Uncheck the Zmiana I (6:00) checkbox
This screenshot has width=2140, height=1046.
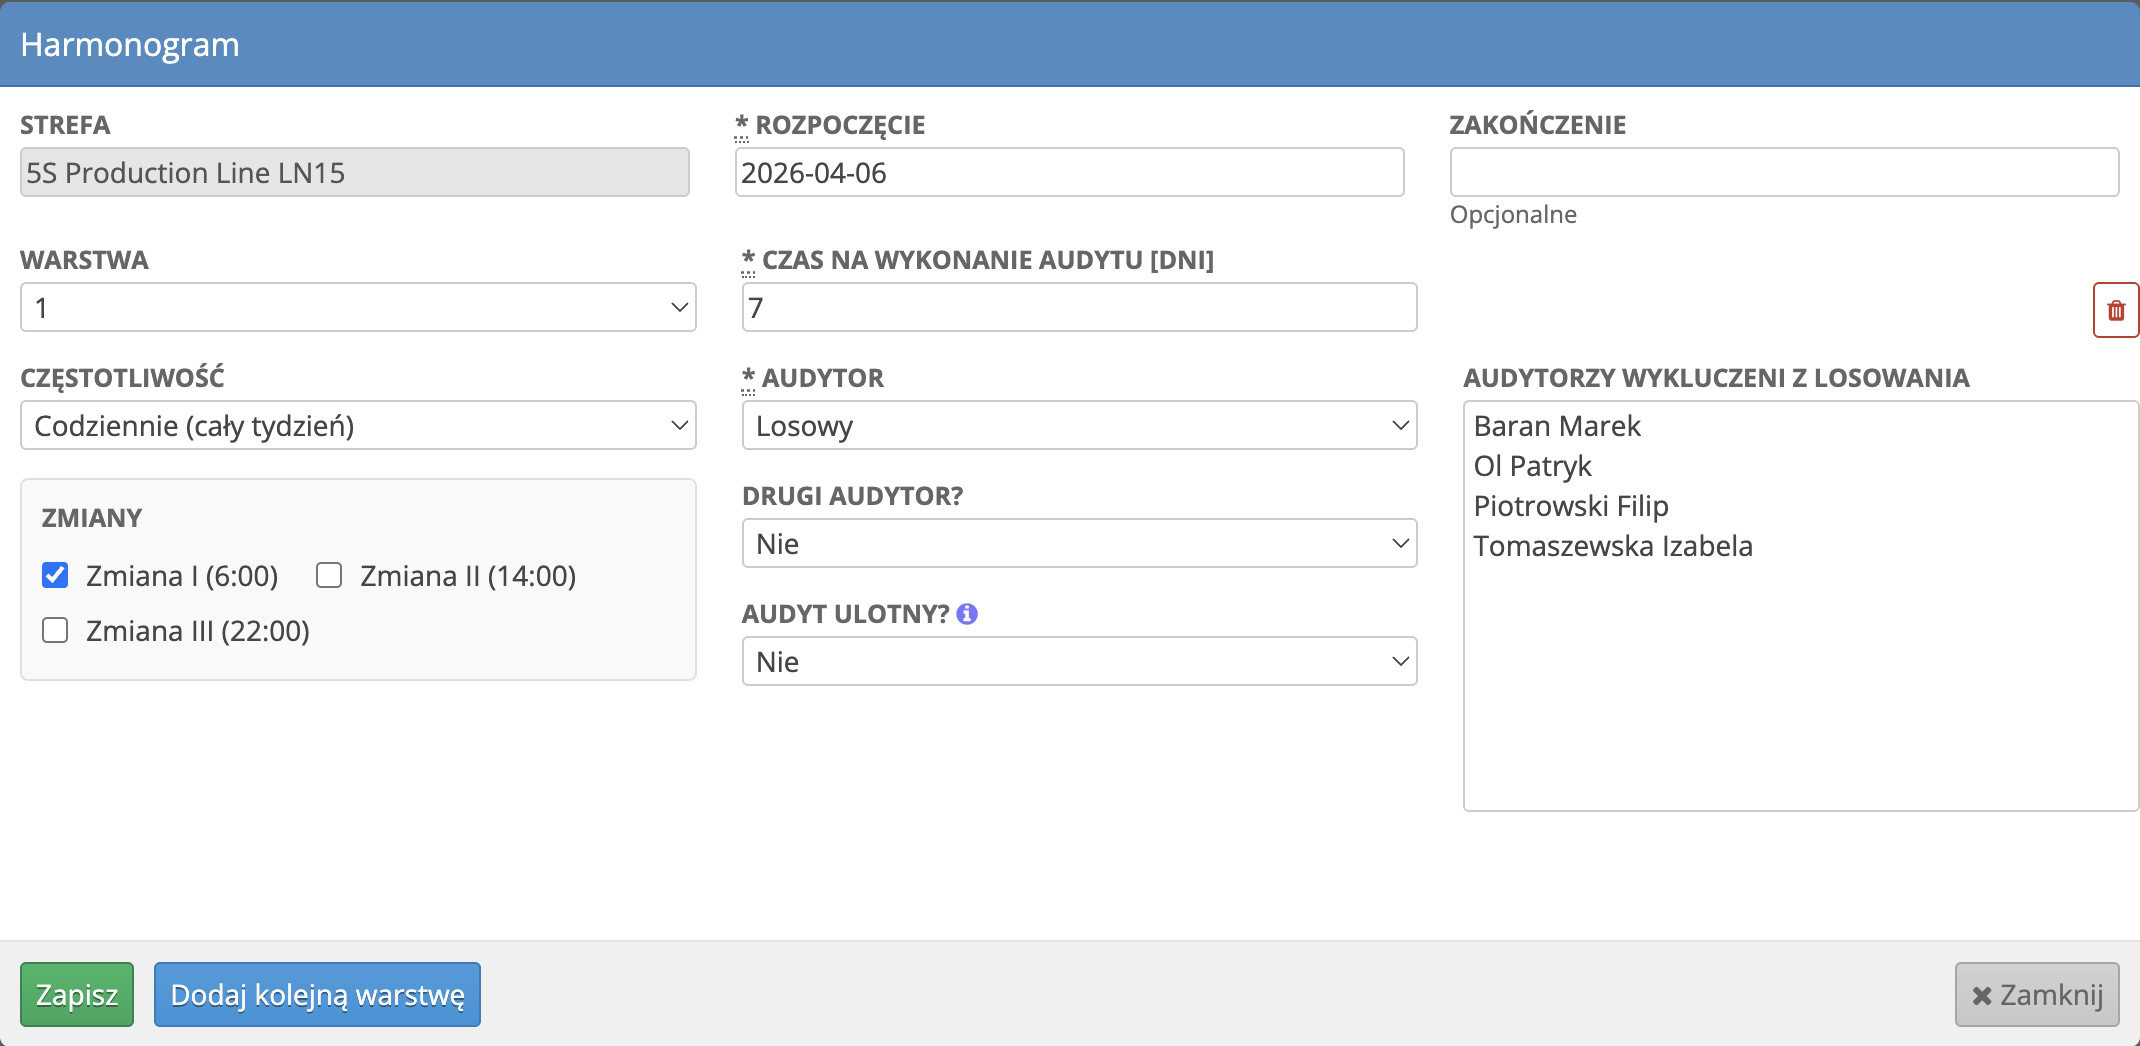(55, 575)
